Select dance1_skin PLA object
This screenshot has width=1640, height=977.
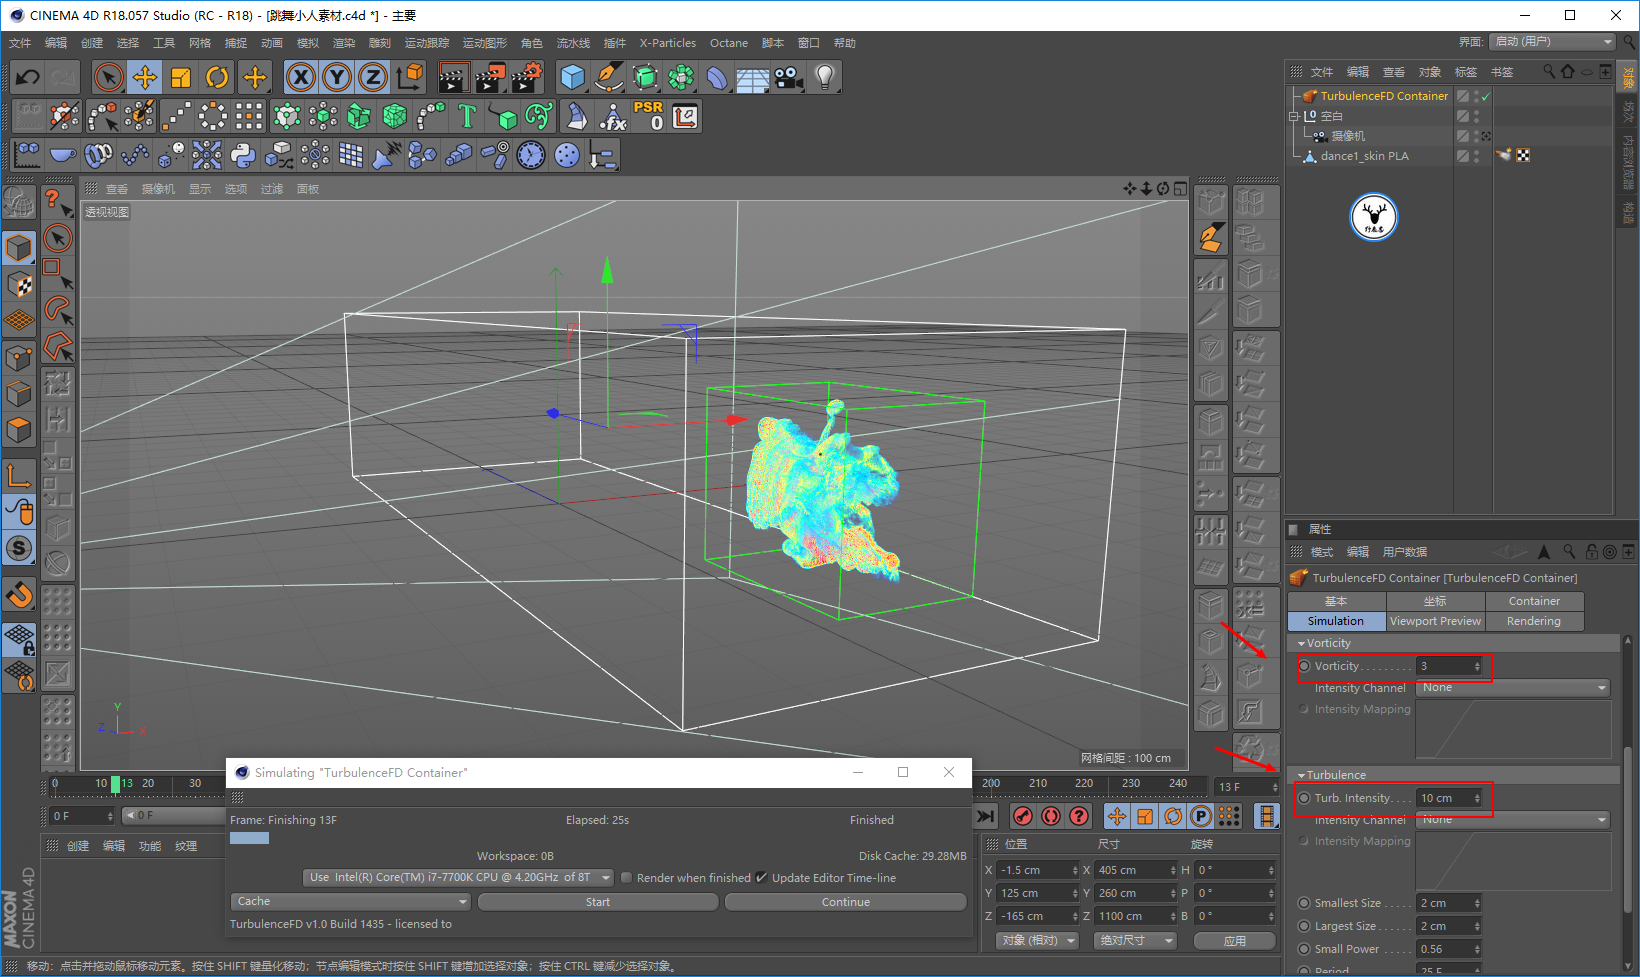(1364, 156)
